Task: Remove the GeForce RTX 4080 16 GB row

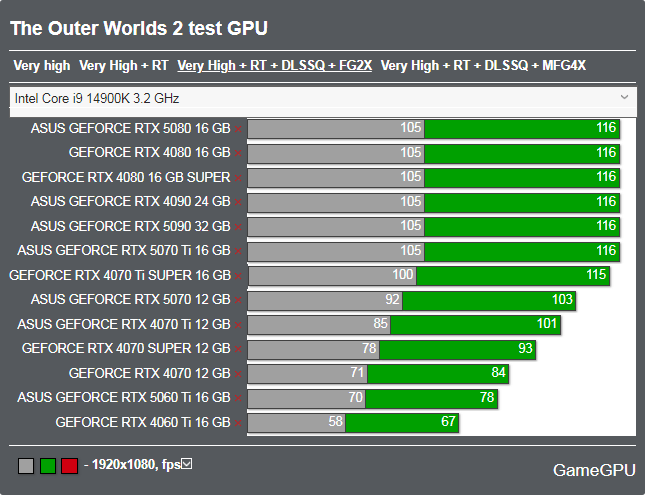Action: point(238,153)
